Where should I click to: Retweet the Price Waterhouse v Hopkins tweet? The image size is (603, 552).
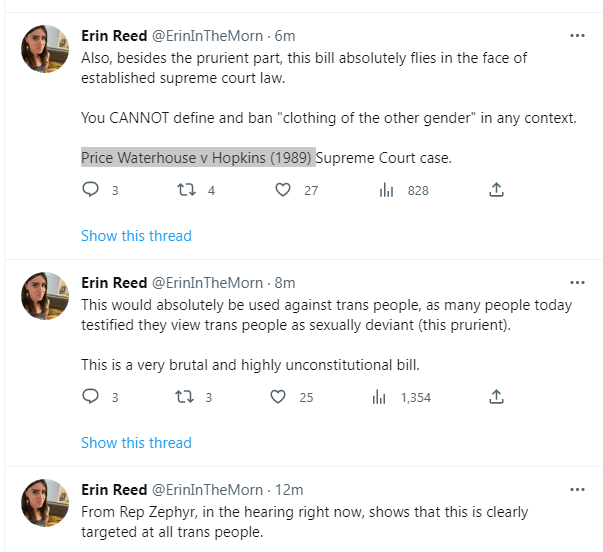coord(187,190)
